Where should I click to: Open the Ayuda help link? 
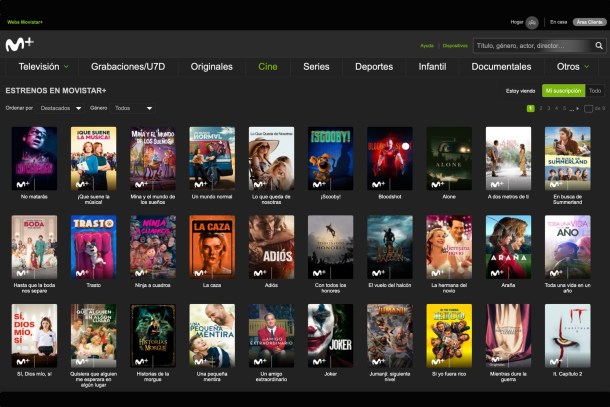pos(427,46)
